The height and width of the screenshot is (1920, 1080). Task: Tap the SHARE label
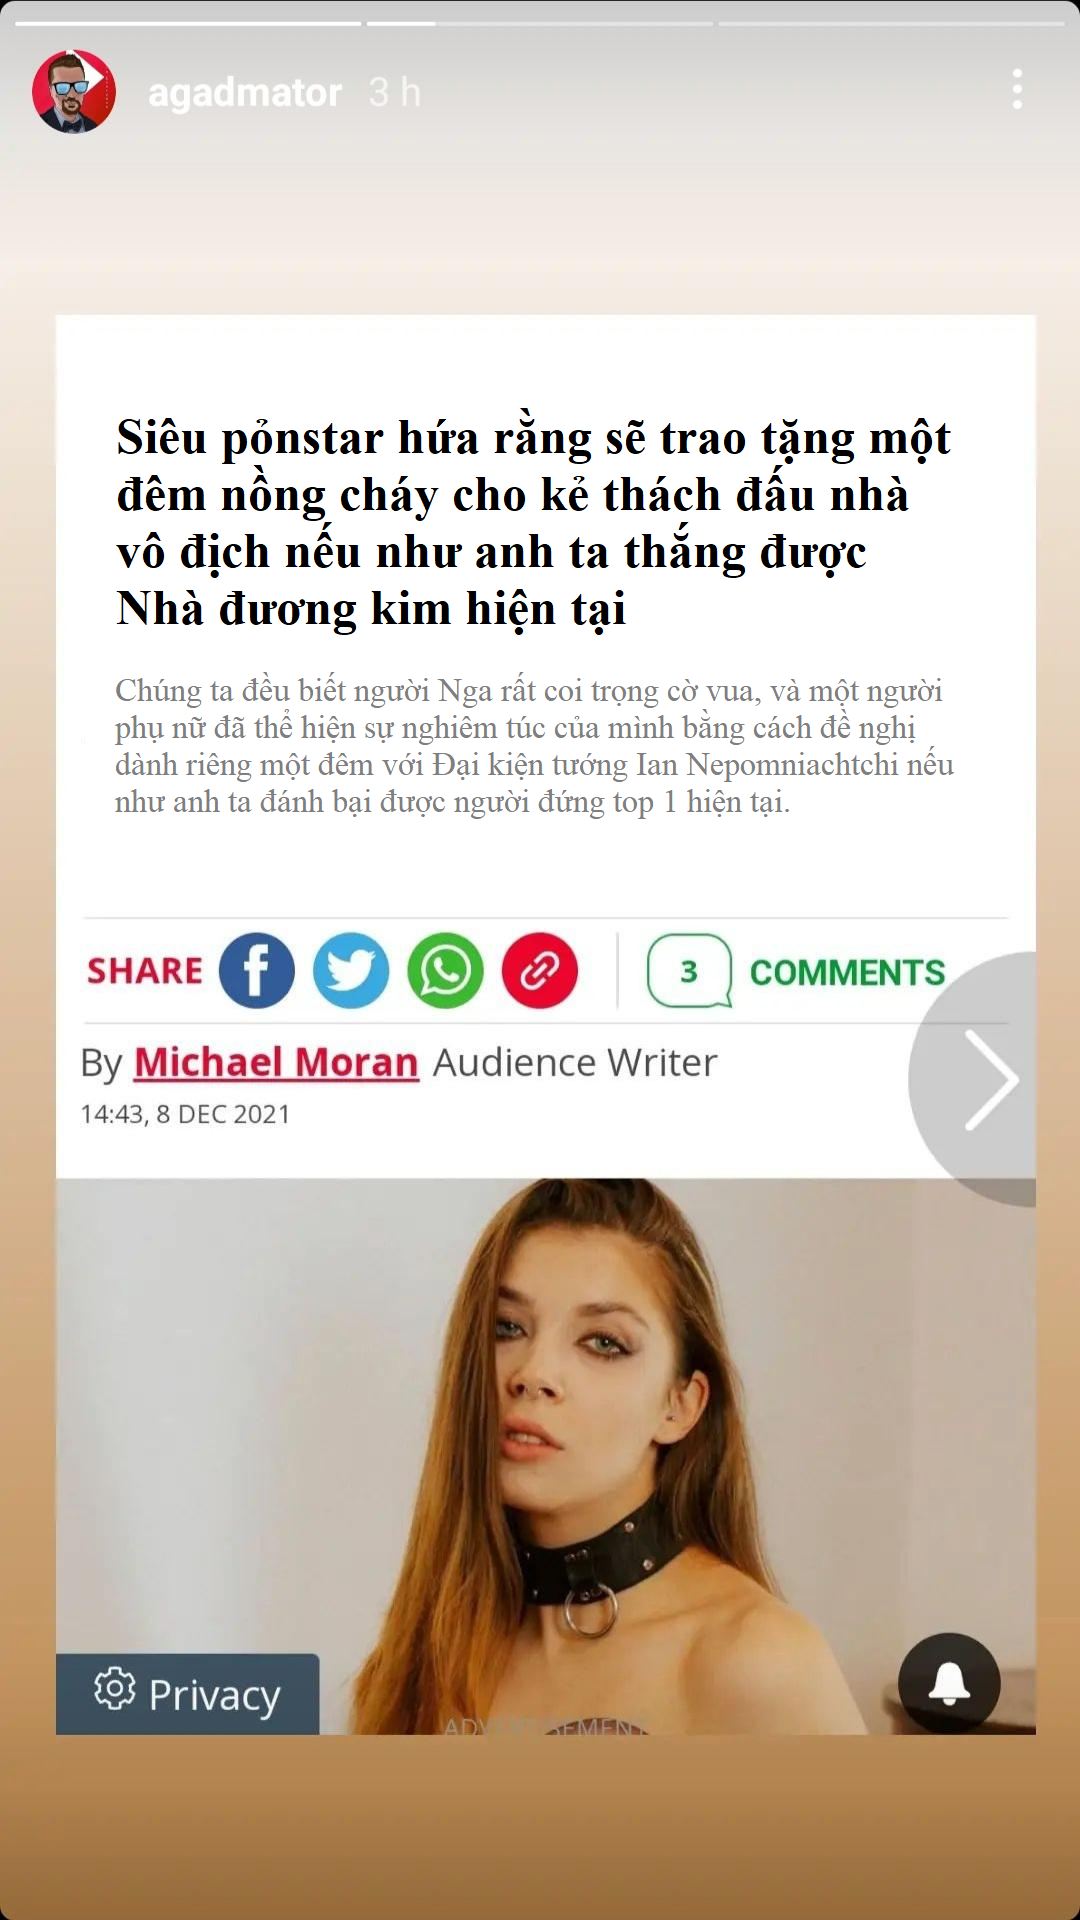click(x=145, y=971)
